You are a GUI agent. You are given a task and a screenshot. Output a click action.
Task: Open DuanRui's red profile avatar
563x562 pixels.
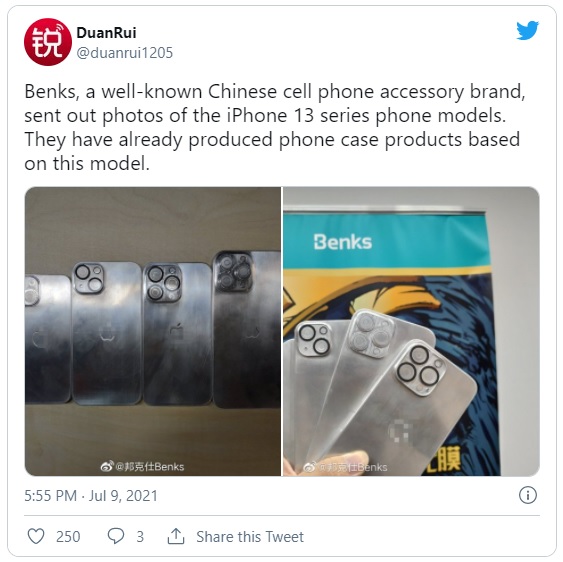coord(48,42)
